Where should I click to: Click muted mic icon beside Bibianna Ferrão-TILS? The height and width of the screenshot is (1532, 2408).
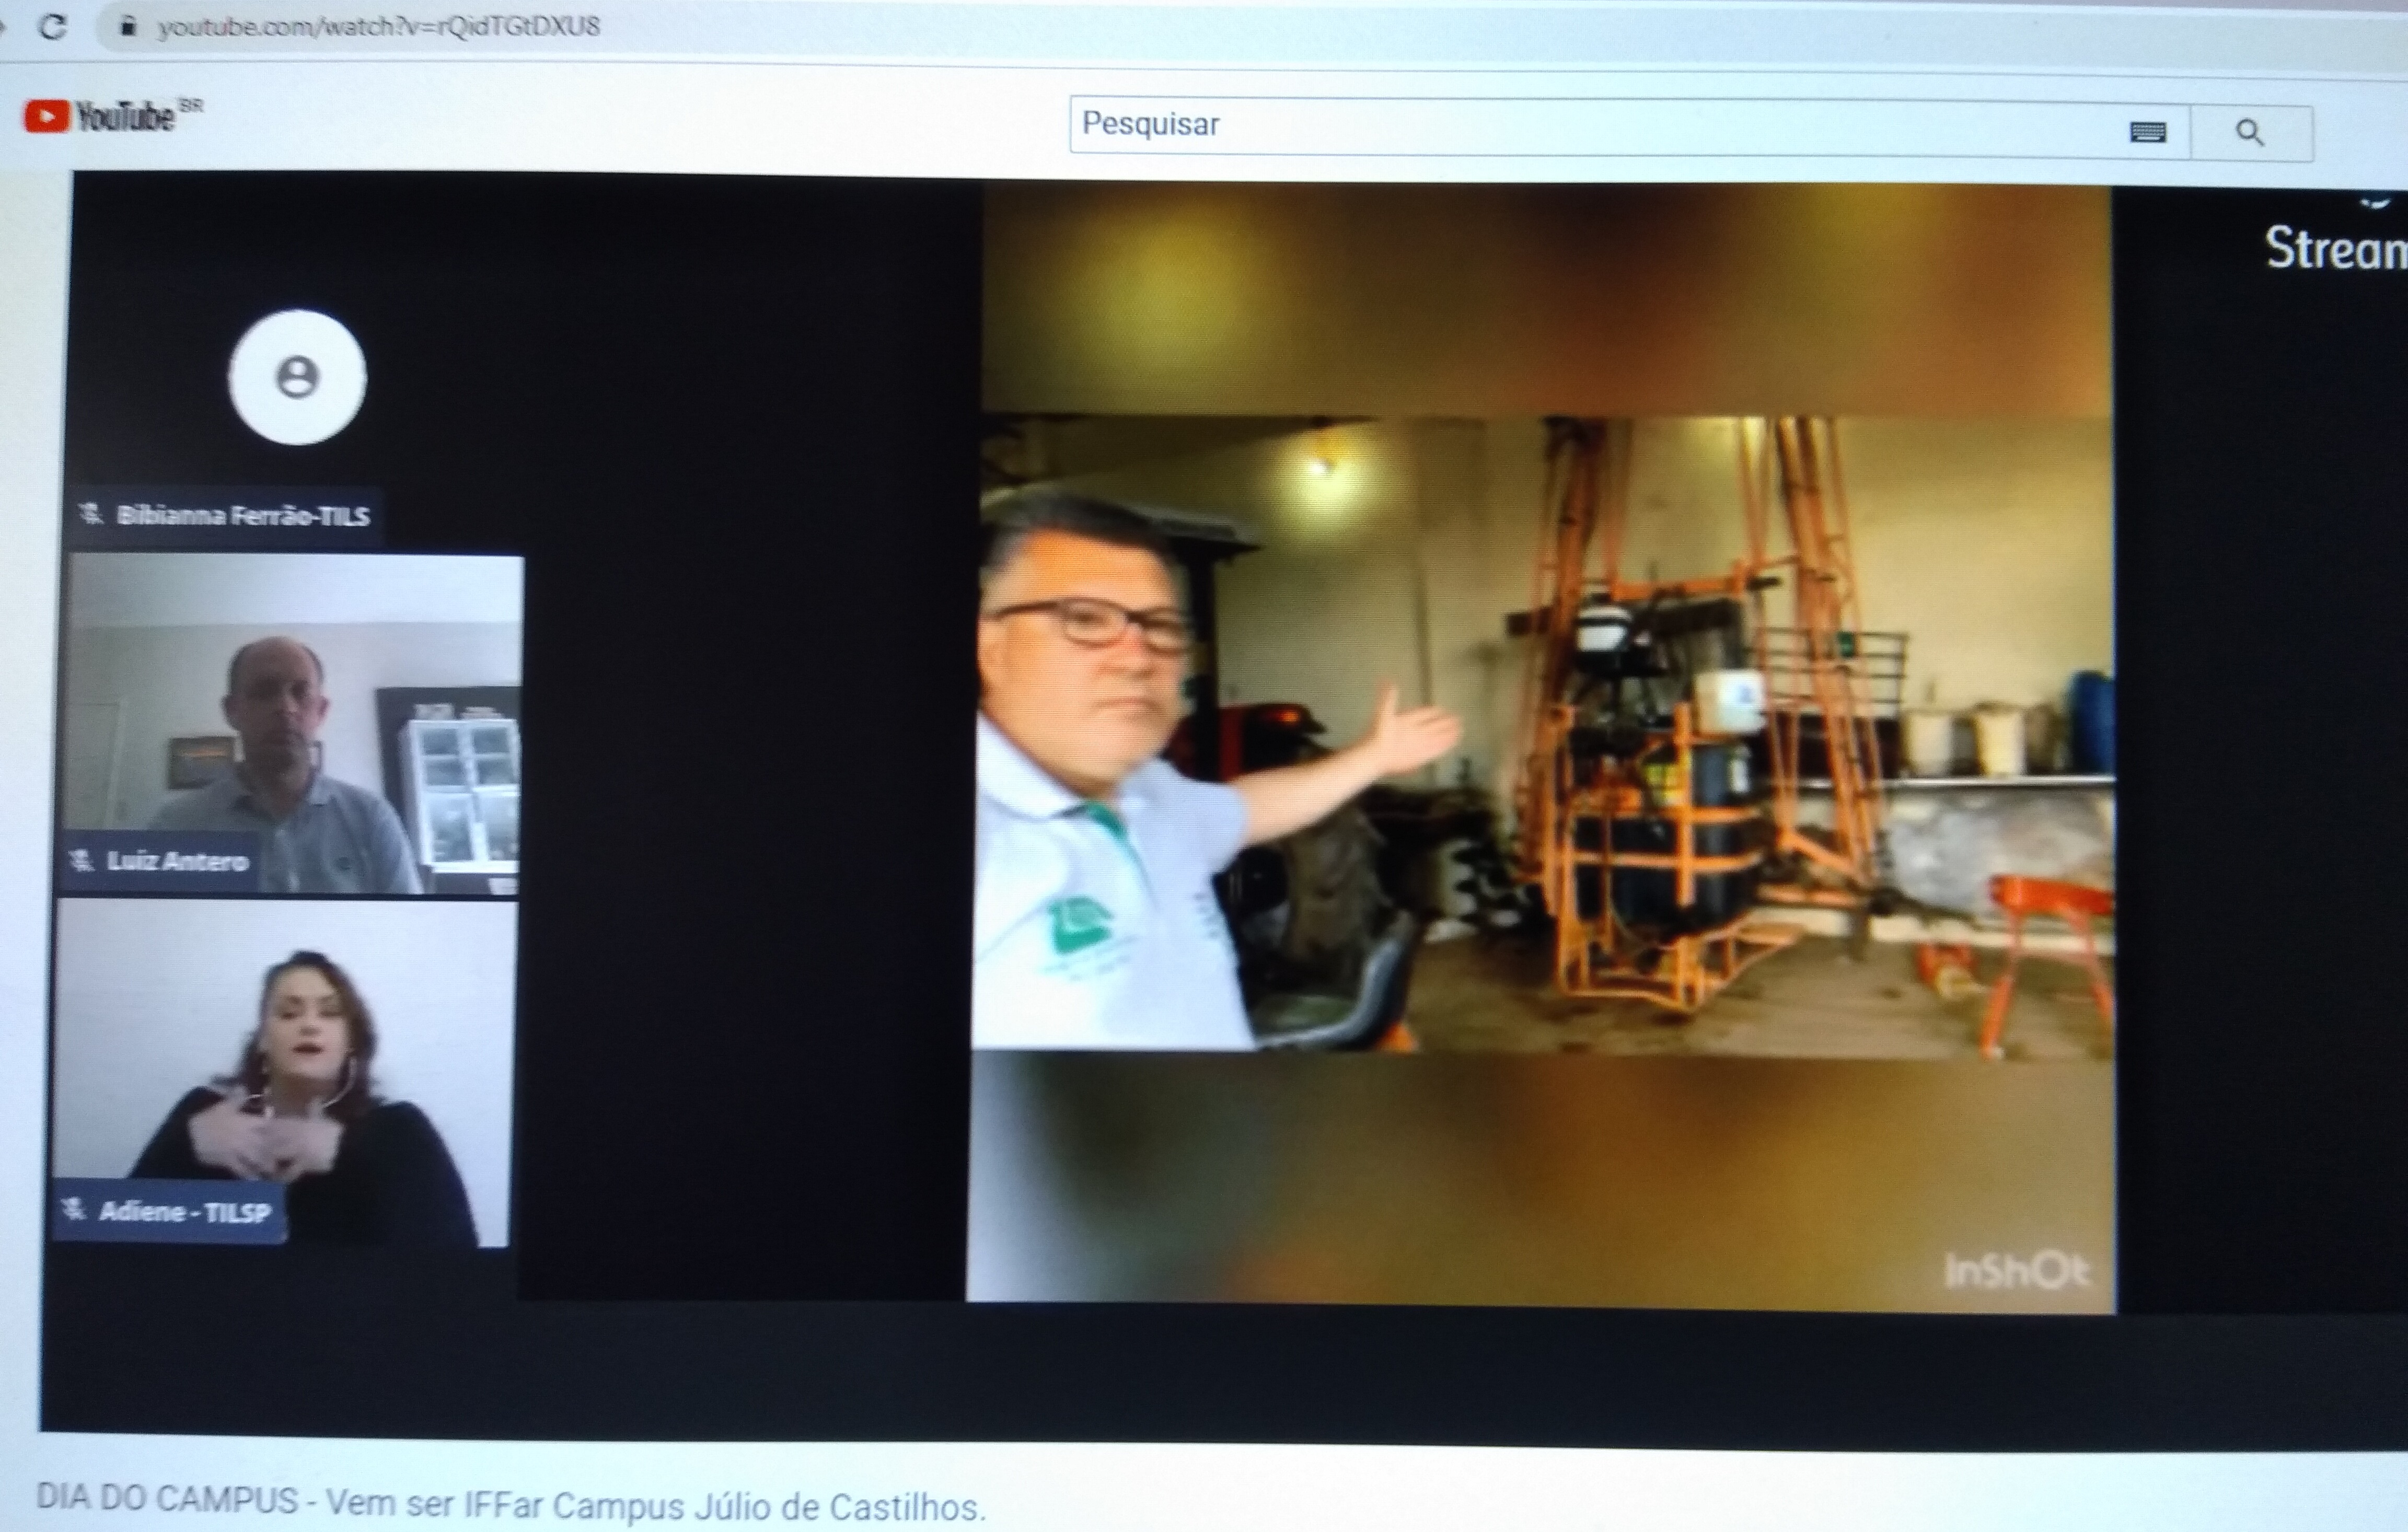(x=91, y=514)
